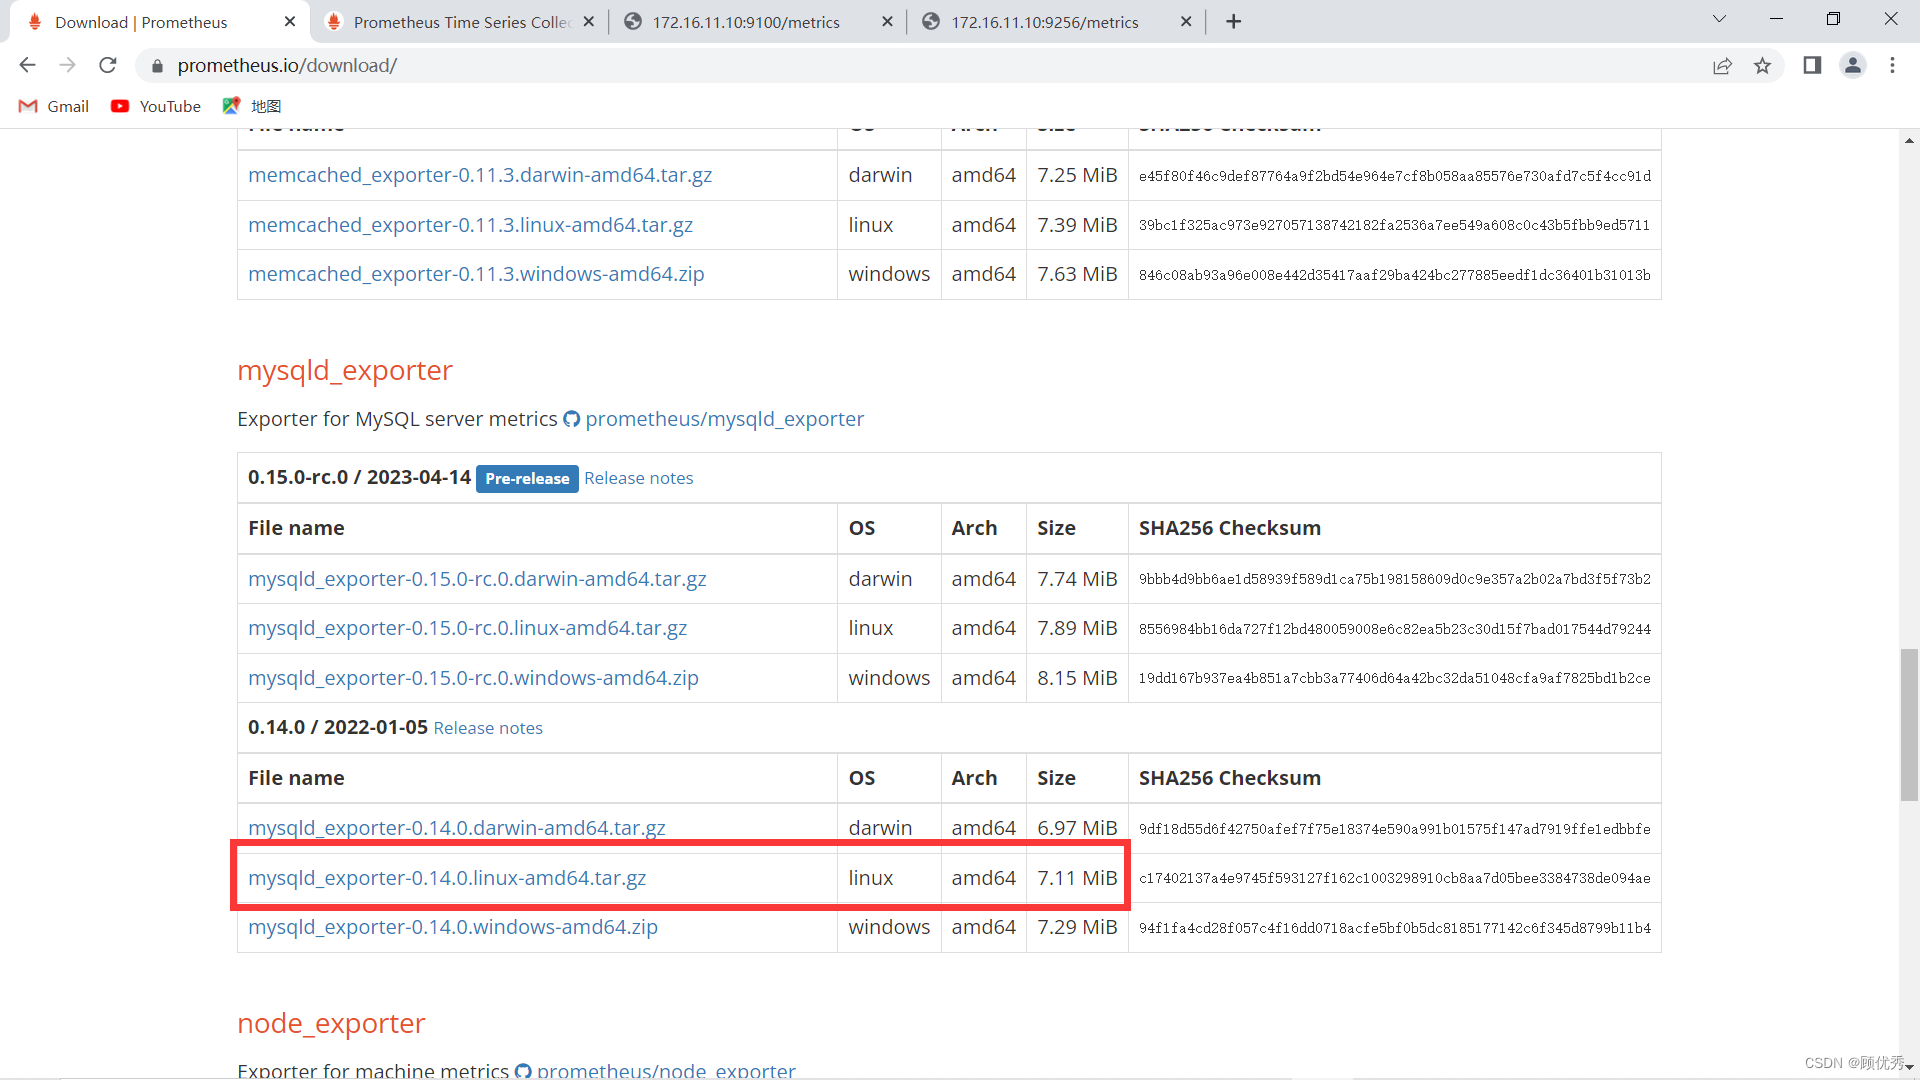Bookmark this page with the star icon
This screenshot has width=1920, height=1080.
pos(1763,65)
